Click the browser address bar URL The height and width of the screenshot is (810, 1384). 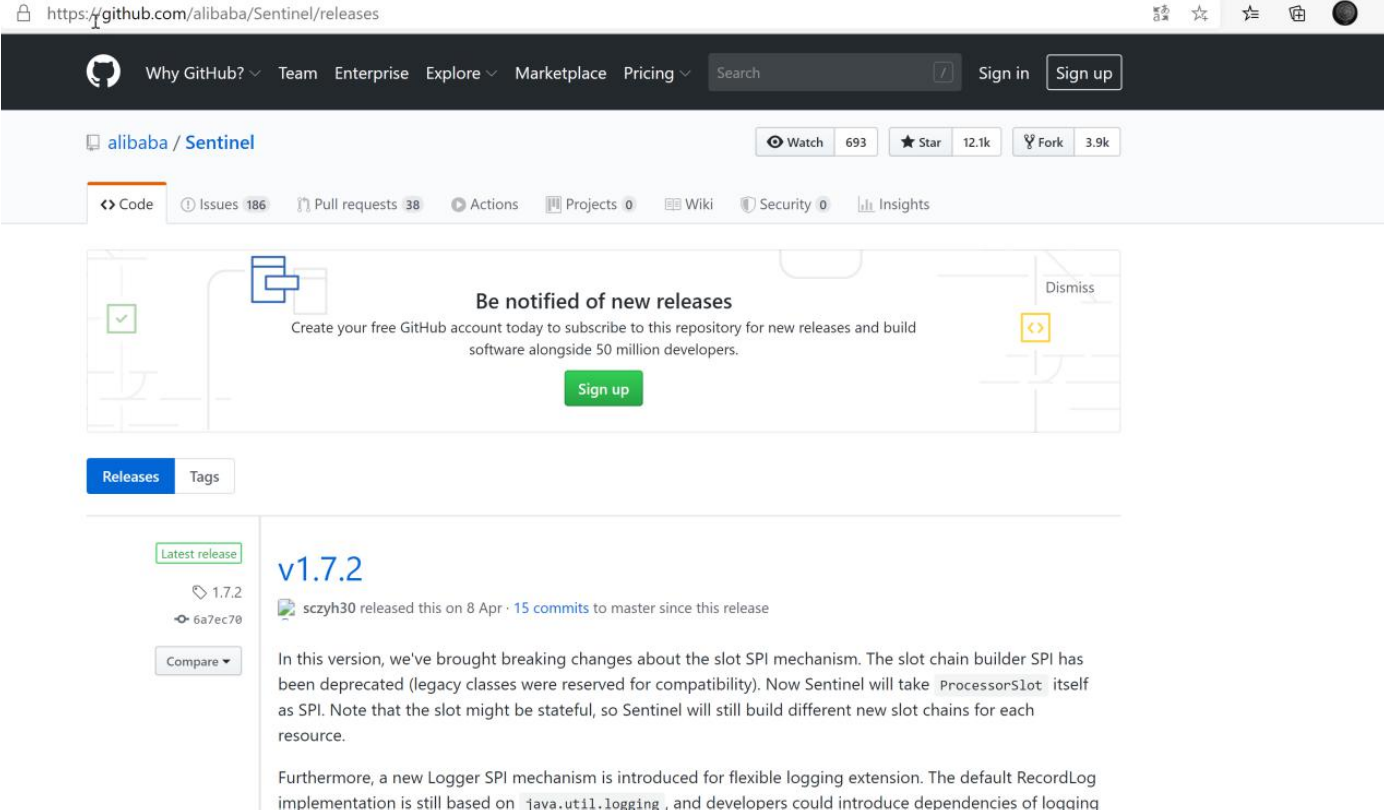212,14
